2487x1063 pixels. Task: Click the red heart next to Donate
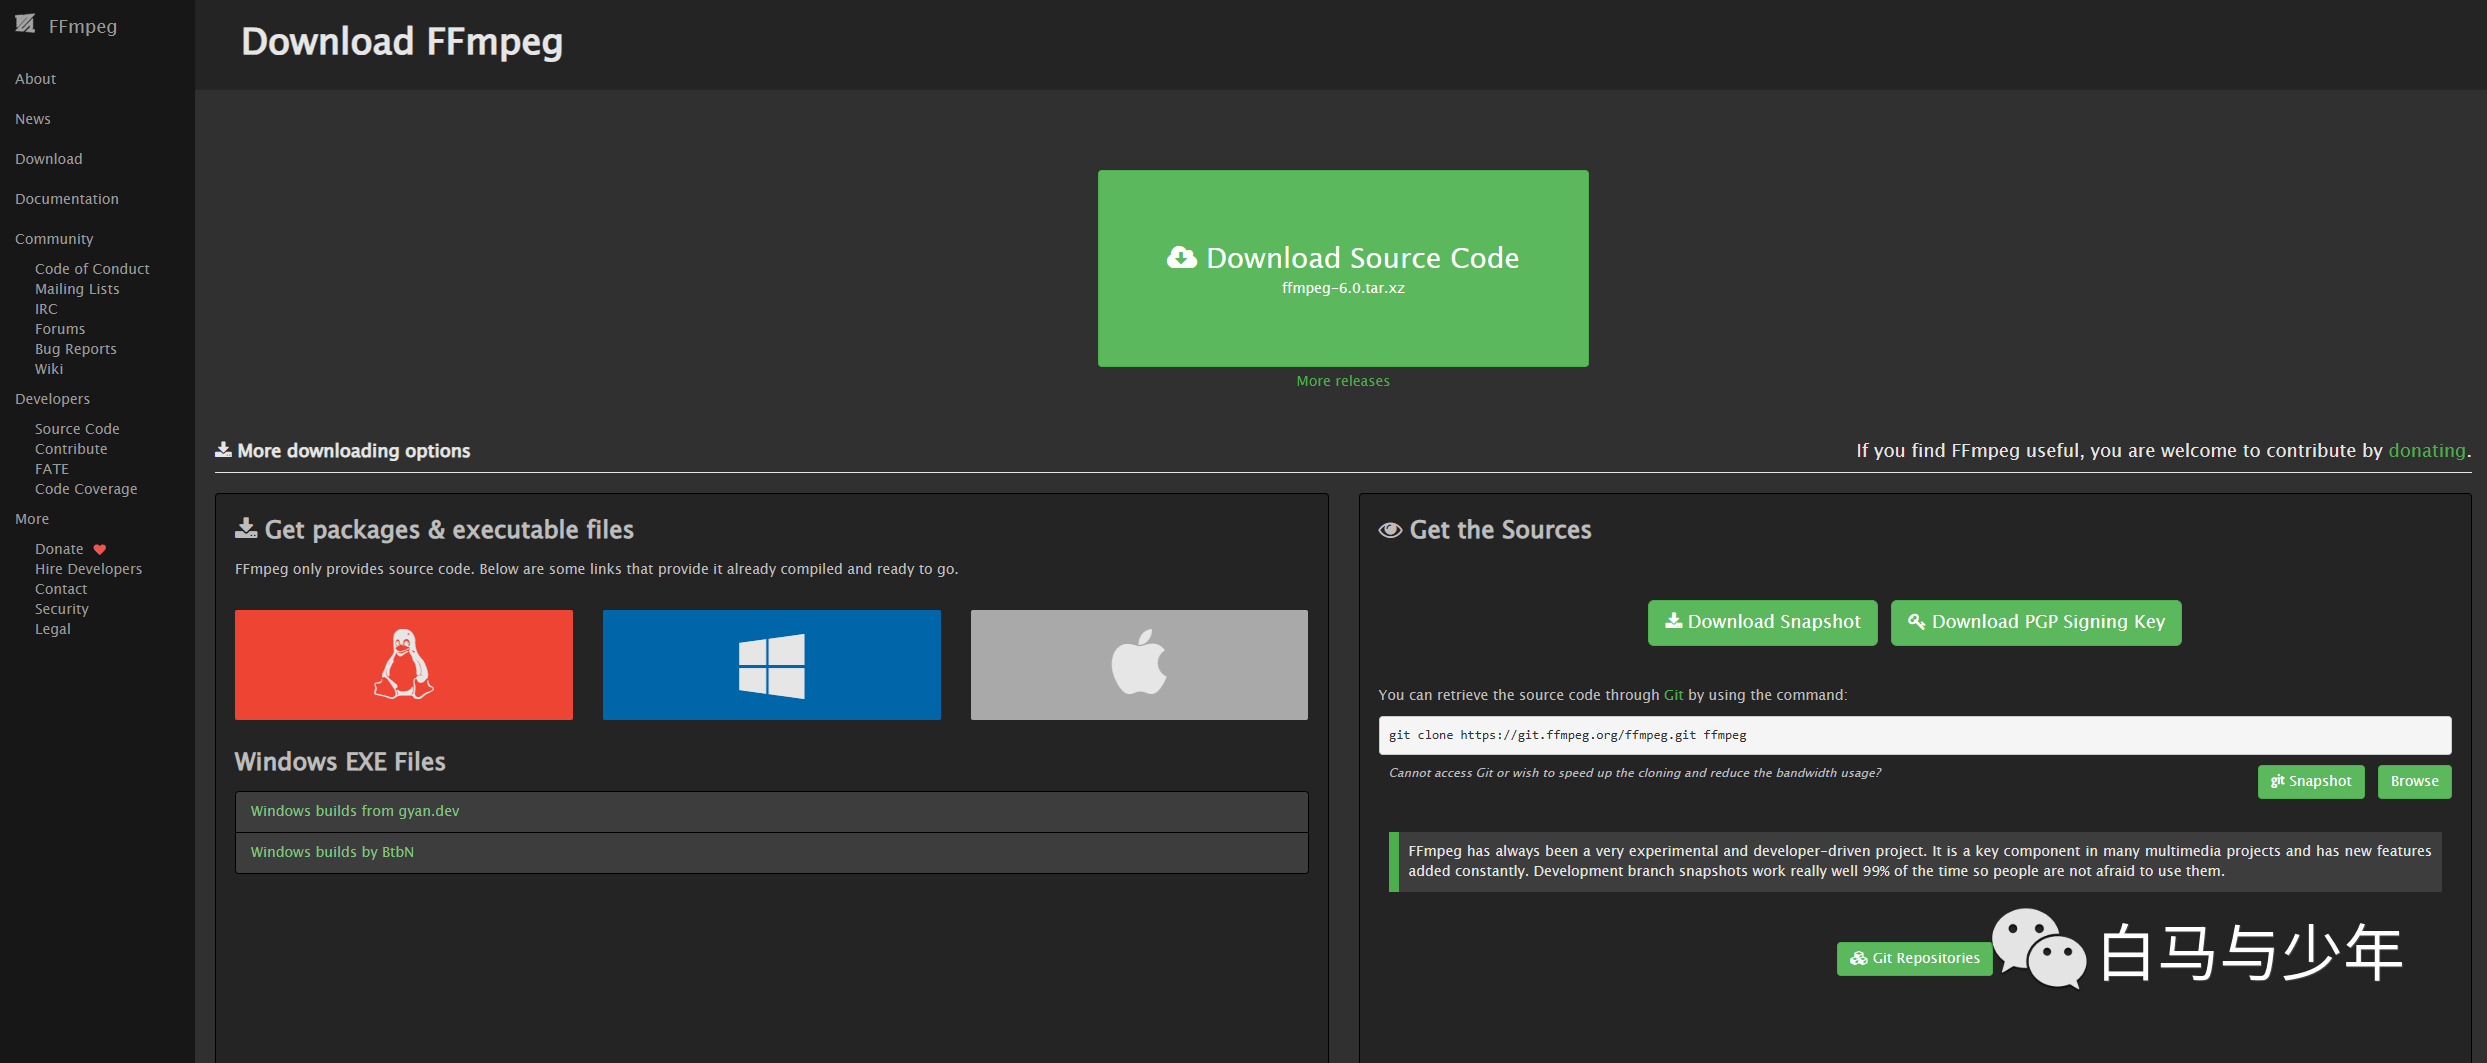pos(100,549)
